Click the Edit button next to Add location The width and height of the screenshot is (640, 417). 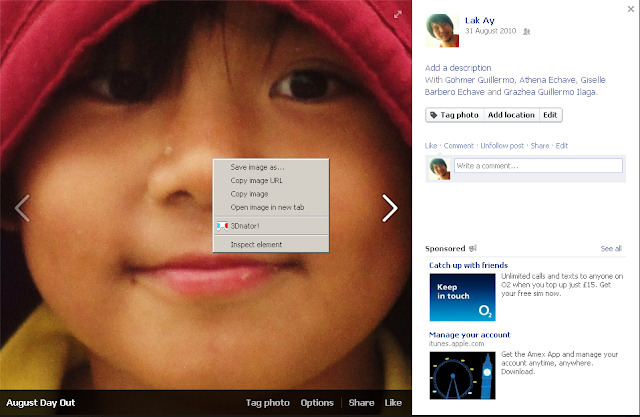[x=550, y=115]
